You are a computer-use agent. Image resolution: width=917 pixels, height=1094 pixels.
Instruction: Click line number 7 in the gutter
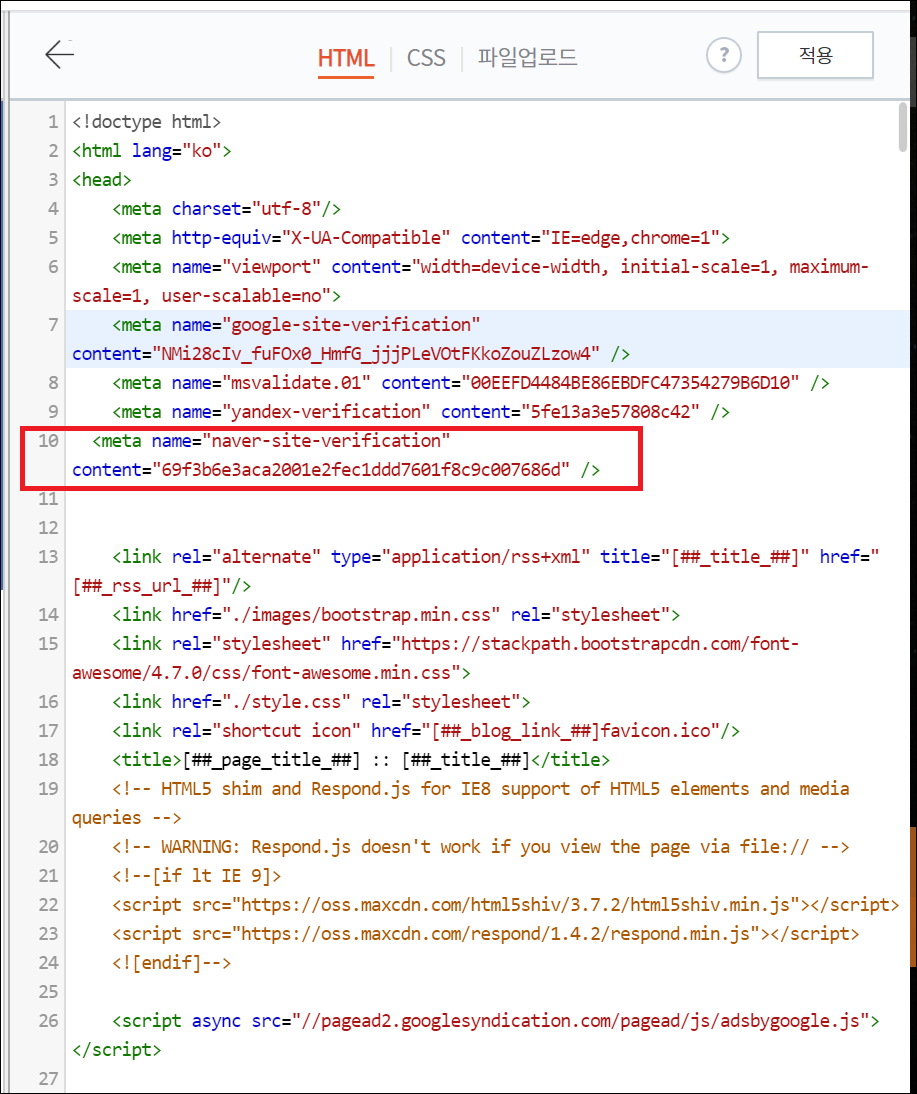(x=53, y=325)
